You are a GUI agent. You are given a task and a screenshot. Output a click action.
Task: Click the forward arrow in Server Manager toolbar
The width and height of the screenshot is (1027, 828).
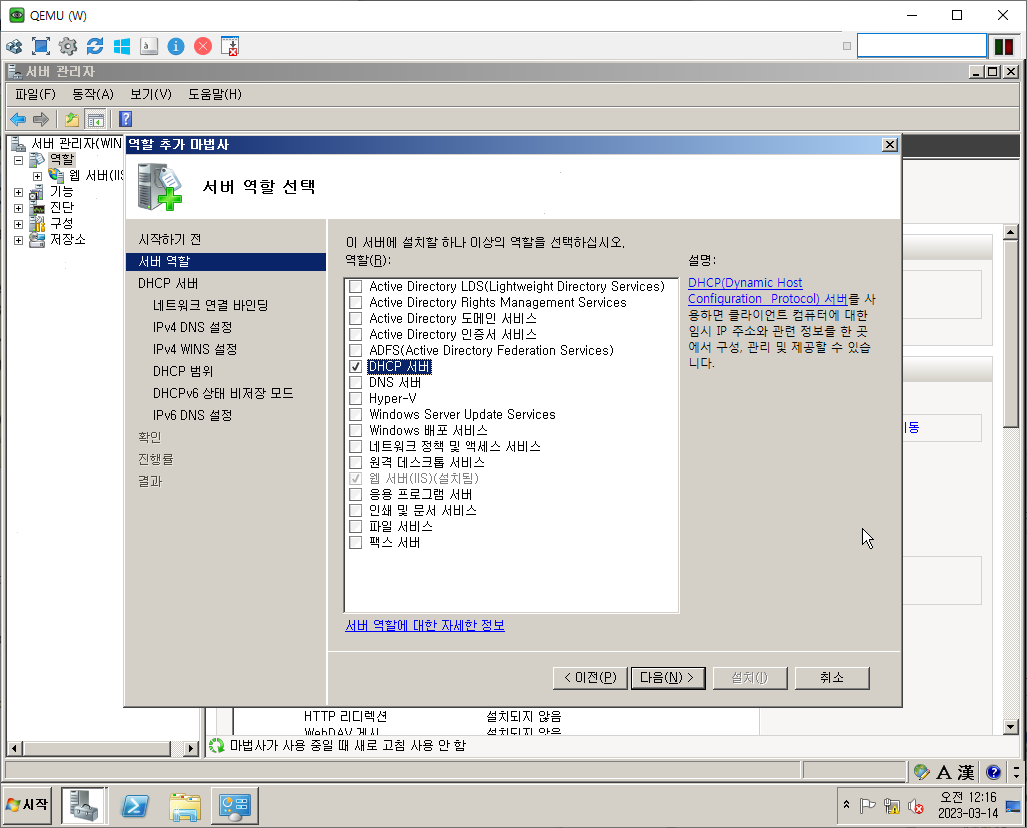tap(41, 119)
